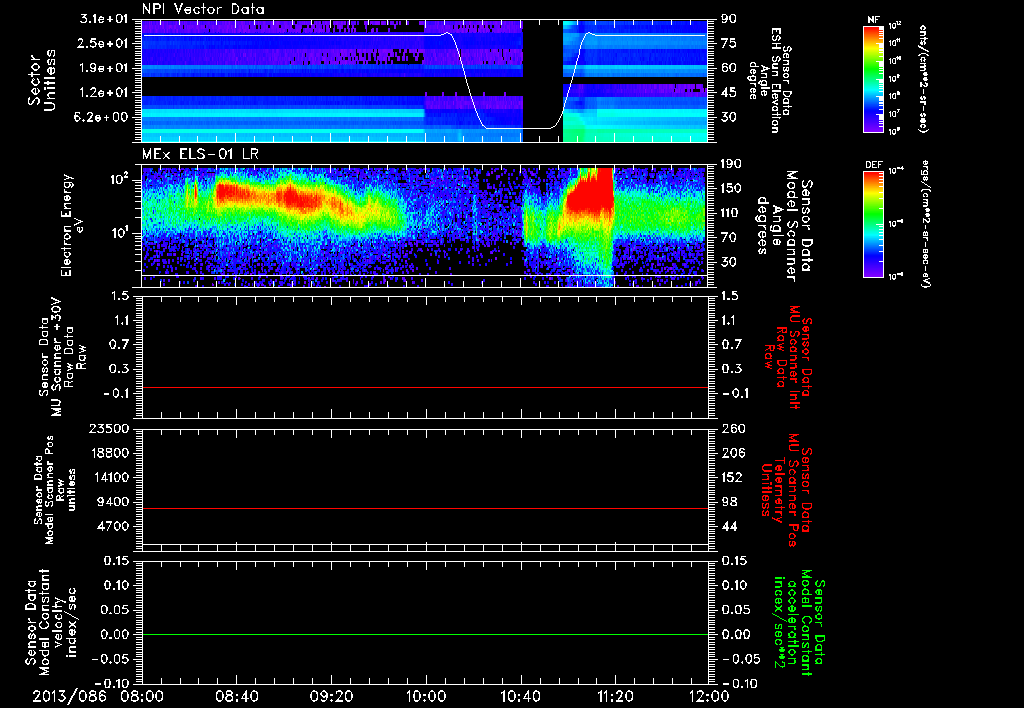1024x708 pixels.
Task: Click the 44 telemetry tick label
Action: point(728,526)
